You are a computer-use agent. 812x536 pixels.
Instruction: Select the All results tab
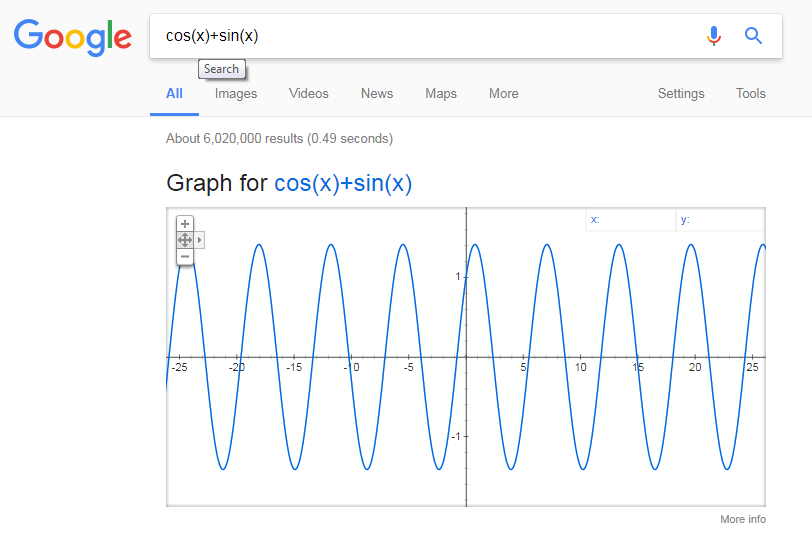[x=174, y=94]
